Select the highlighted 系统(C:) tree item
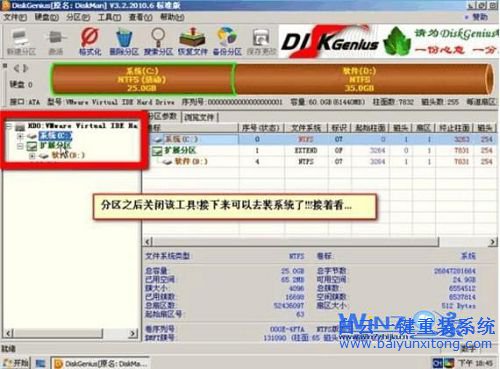Screen dimensions: 500x369 (55, 136)
